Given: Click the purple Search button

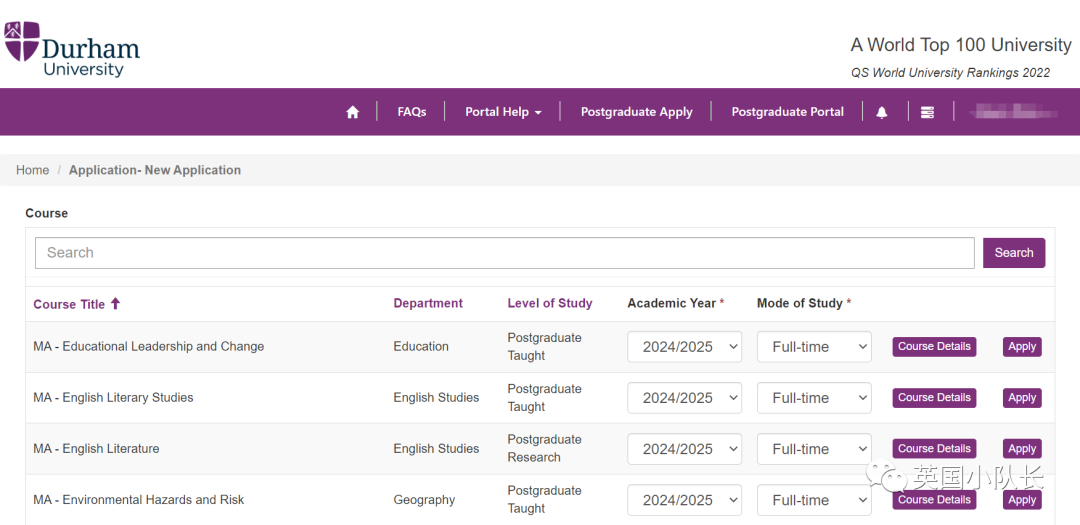Looking at the screenshot, I should (x=1014, y=253).
